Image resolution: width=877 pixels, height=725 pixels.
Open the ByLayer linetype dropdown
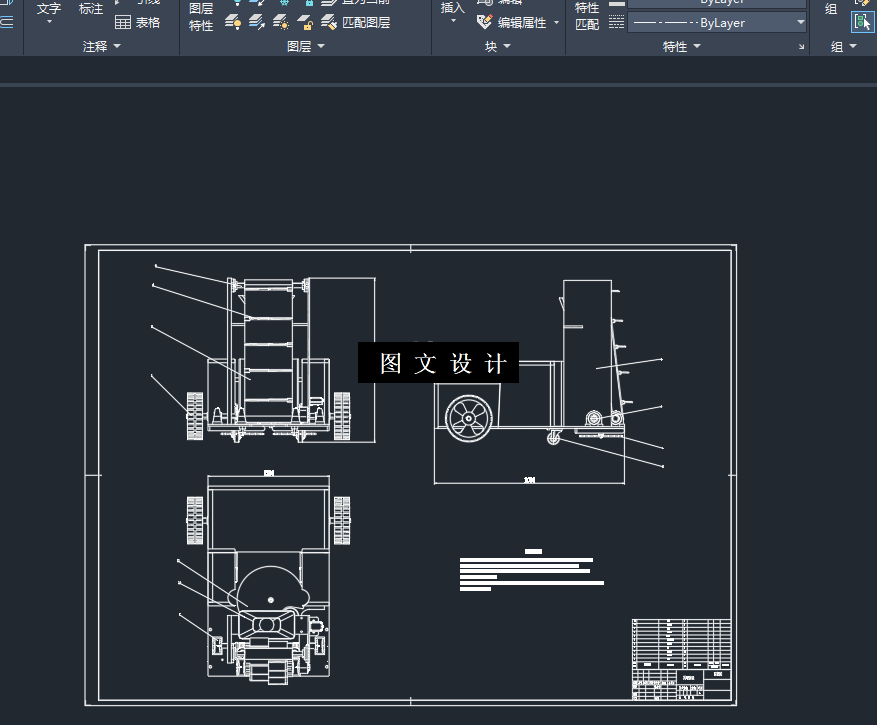point(801,22)
